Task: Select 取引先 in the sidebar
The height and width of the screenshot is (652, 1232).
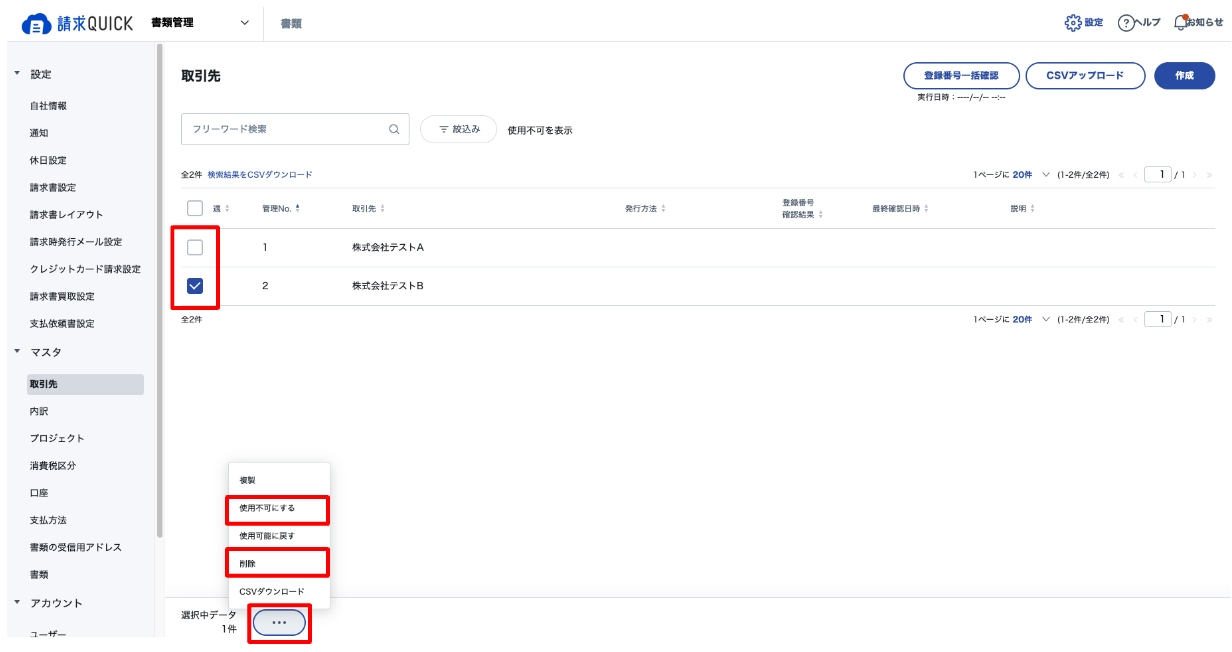Action: (x=86, y=384)
